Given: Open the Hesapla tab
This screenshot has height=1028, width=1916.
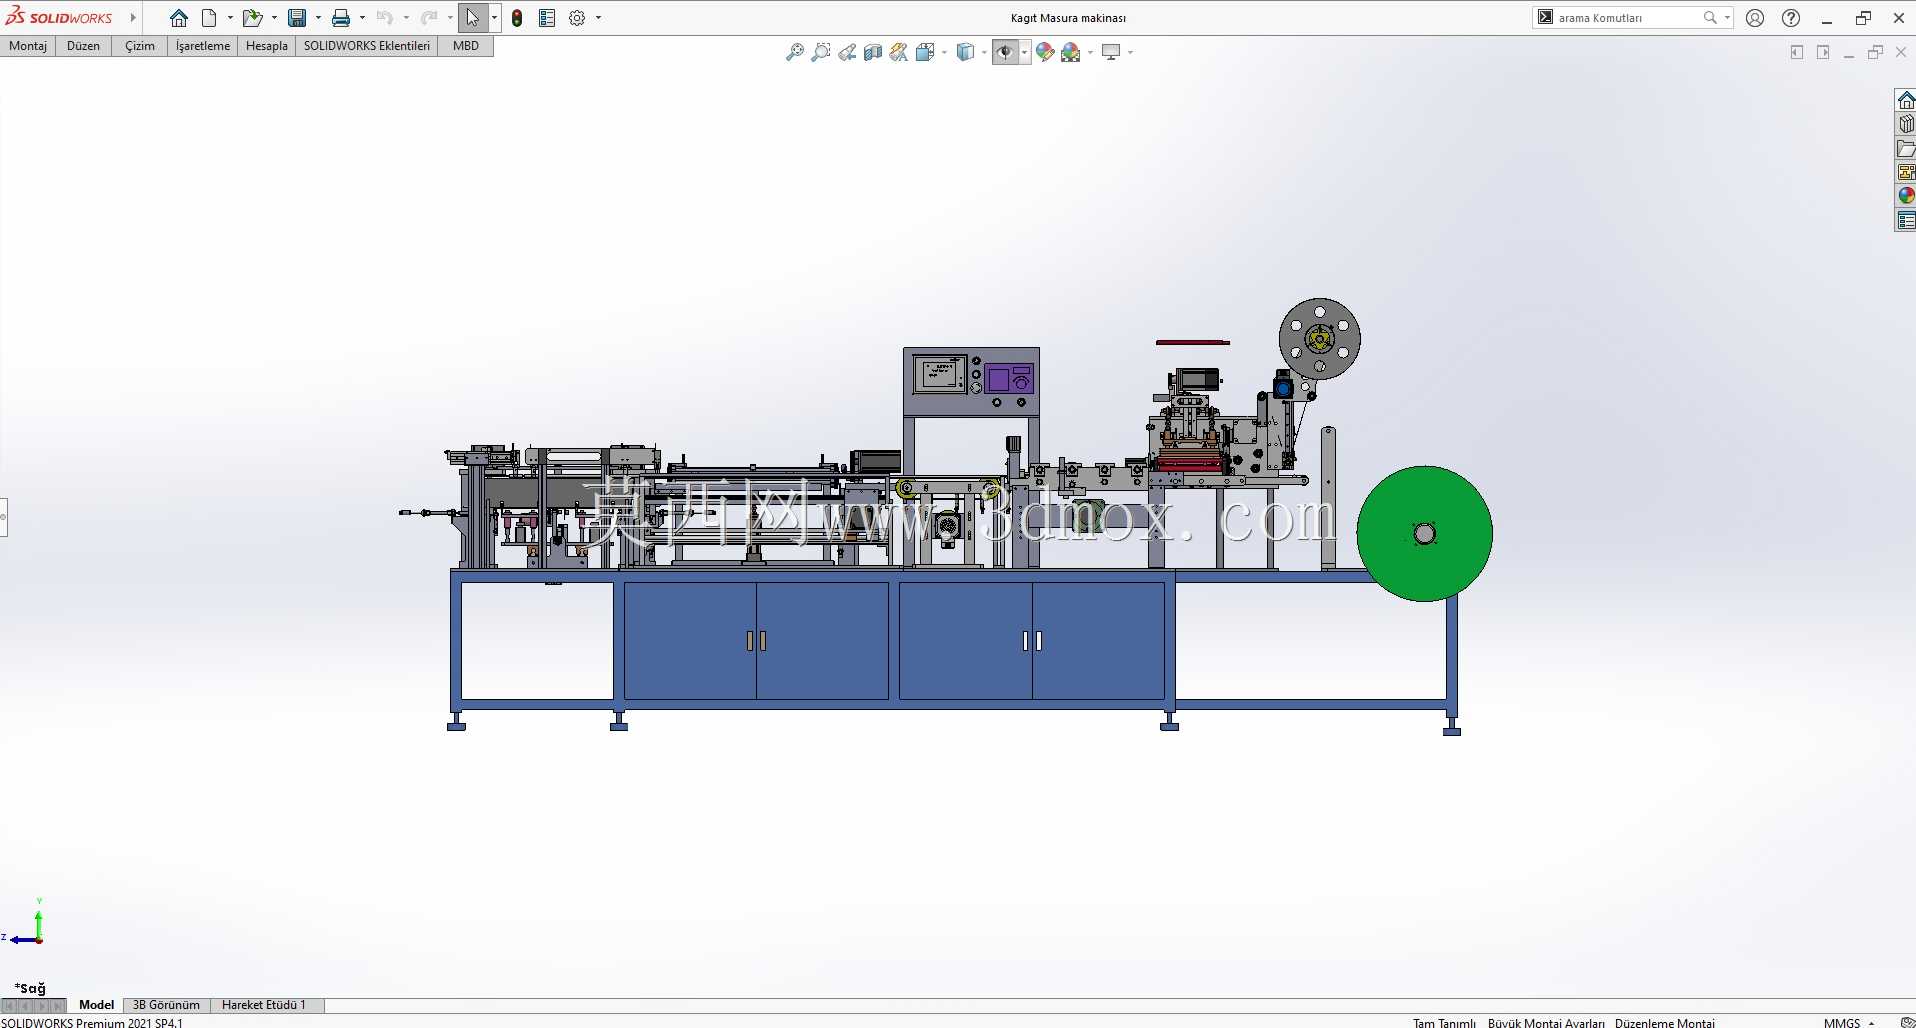Looking at the screenshot, I should click(x=267, y=46).
